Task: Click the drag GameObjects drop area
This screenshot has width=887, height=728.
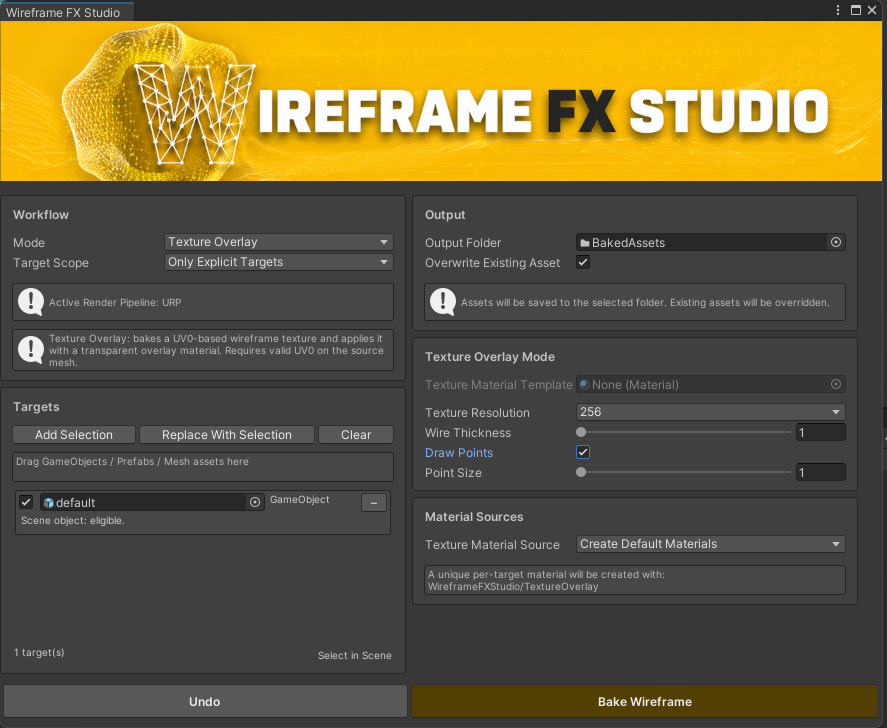Action: click(x=203, y=467)
